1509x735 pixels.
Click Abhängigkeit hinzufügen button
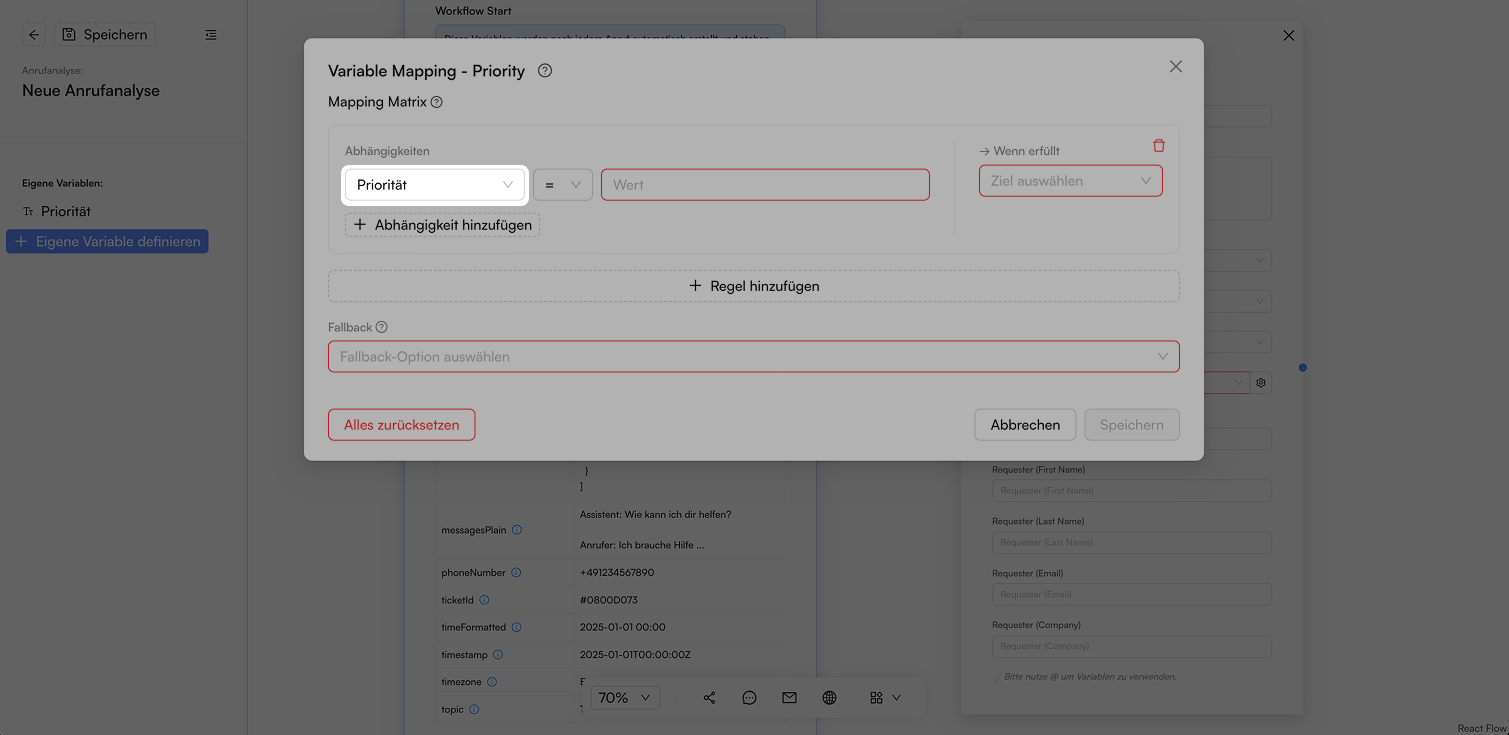(443, 225)
